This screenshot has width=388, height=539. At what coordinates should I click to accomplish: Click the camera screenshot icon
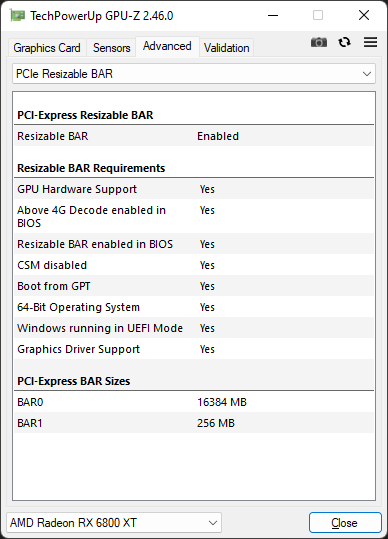(x=319, y=42)
